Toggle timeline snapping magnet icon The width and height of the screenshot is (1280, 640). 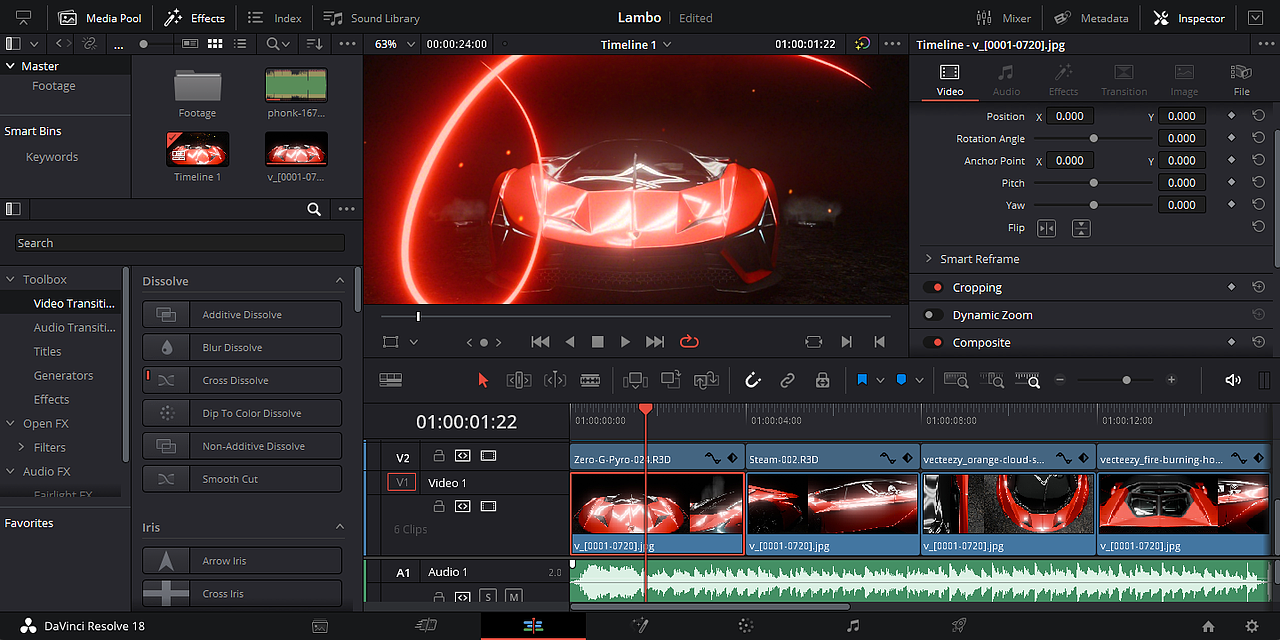tap(753, 380)
